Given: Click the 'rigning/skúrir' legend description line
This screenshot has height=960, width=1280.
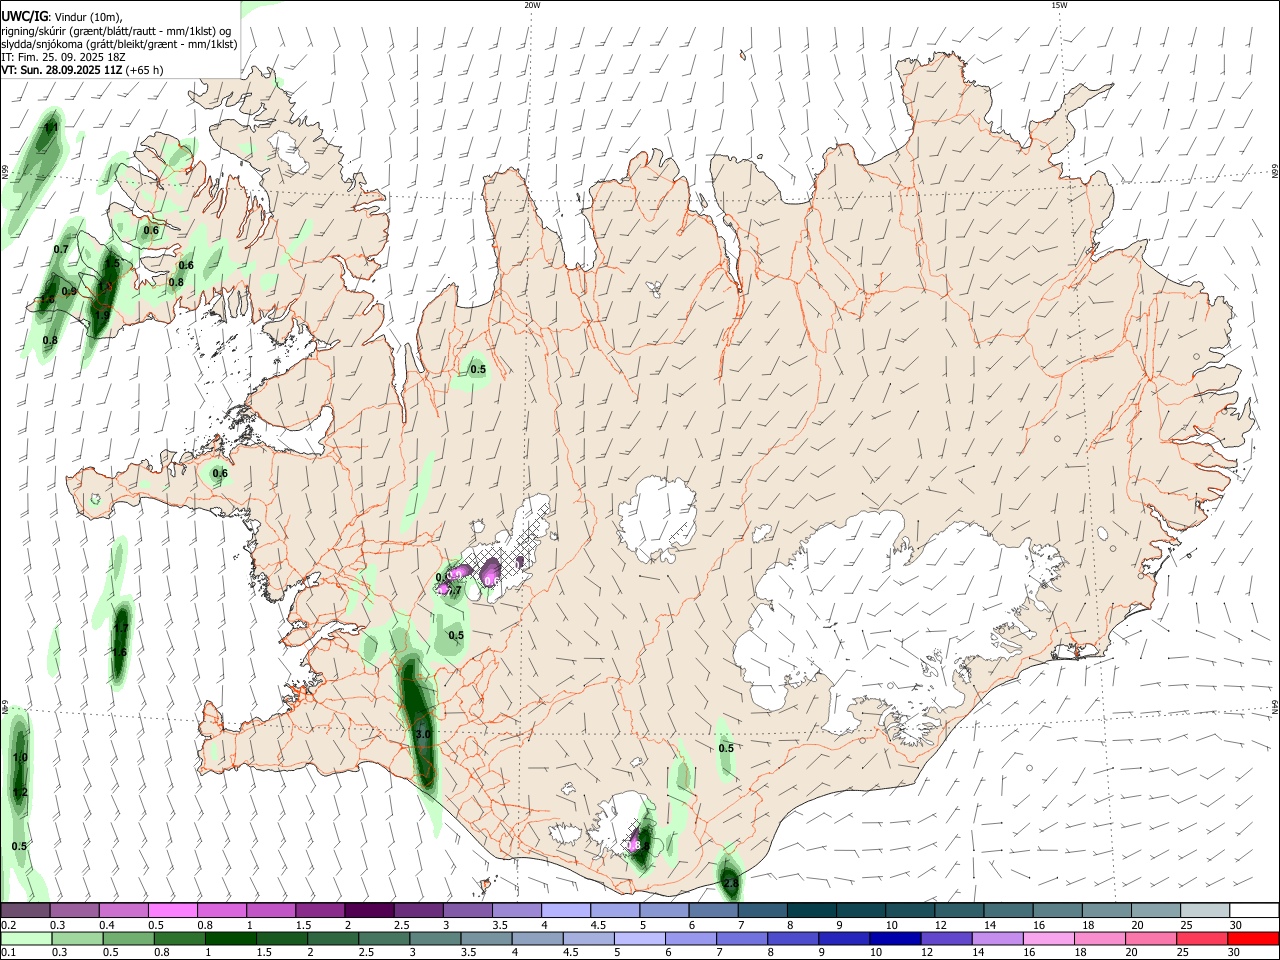Looking at the screenshot, I should point(116,31).
